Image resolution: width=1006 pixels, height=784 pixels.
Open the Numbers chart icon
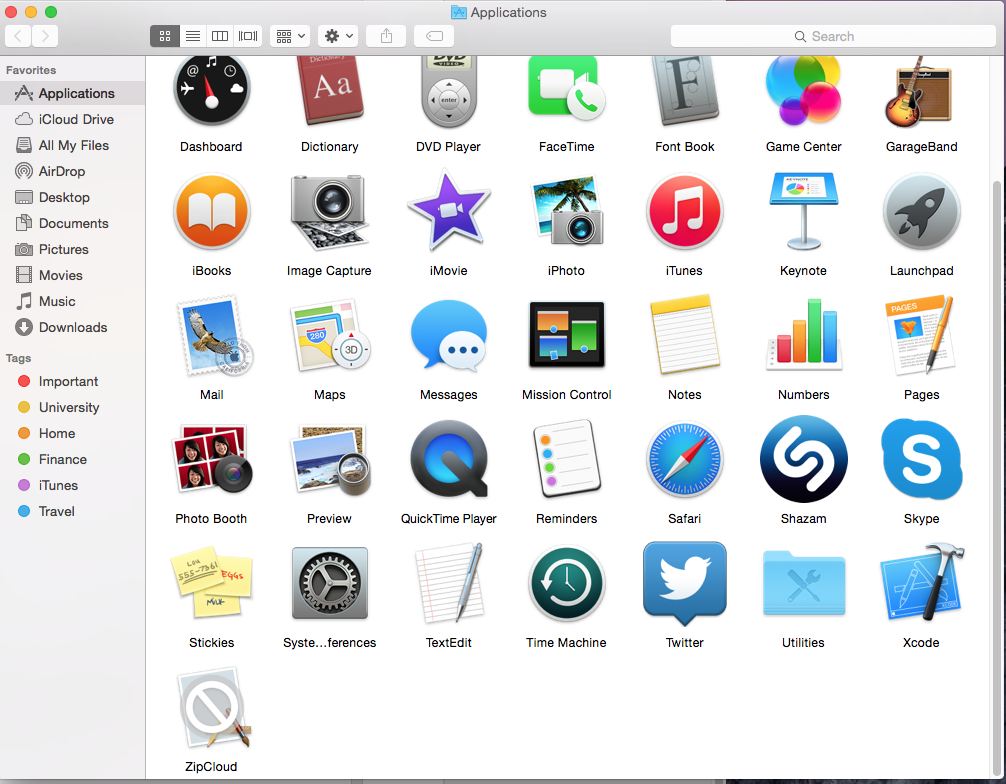pyautogui.click(x=803, y=334)
